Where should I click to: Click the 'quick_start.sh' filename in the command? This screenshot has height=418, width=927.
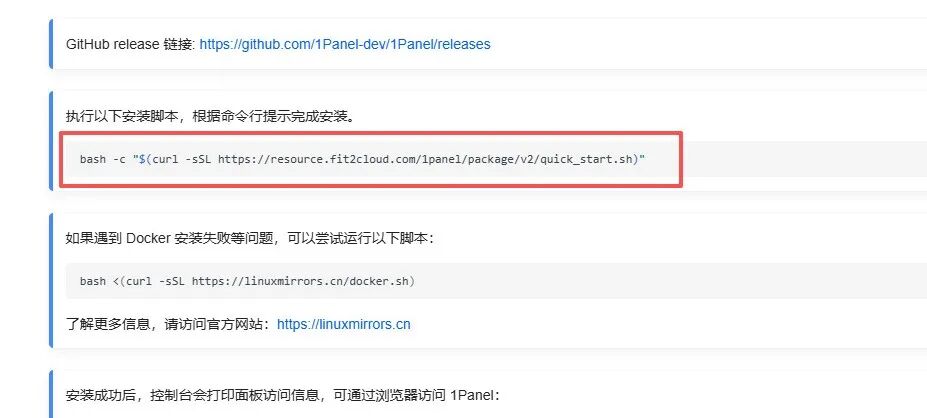586,159
